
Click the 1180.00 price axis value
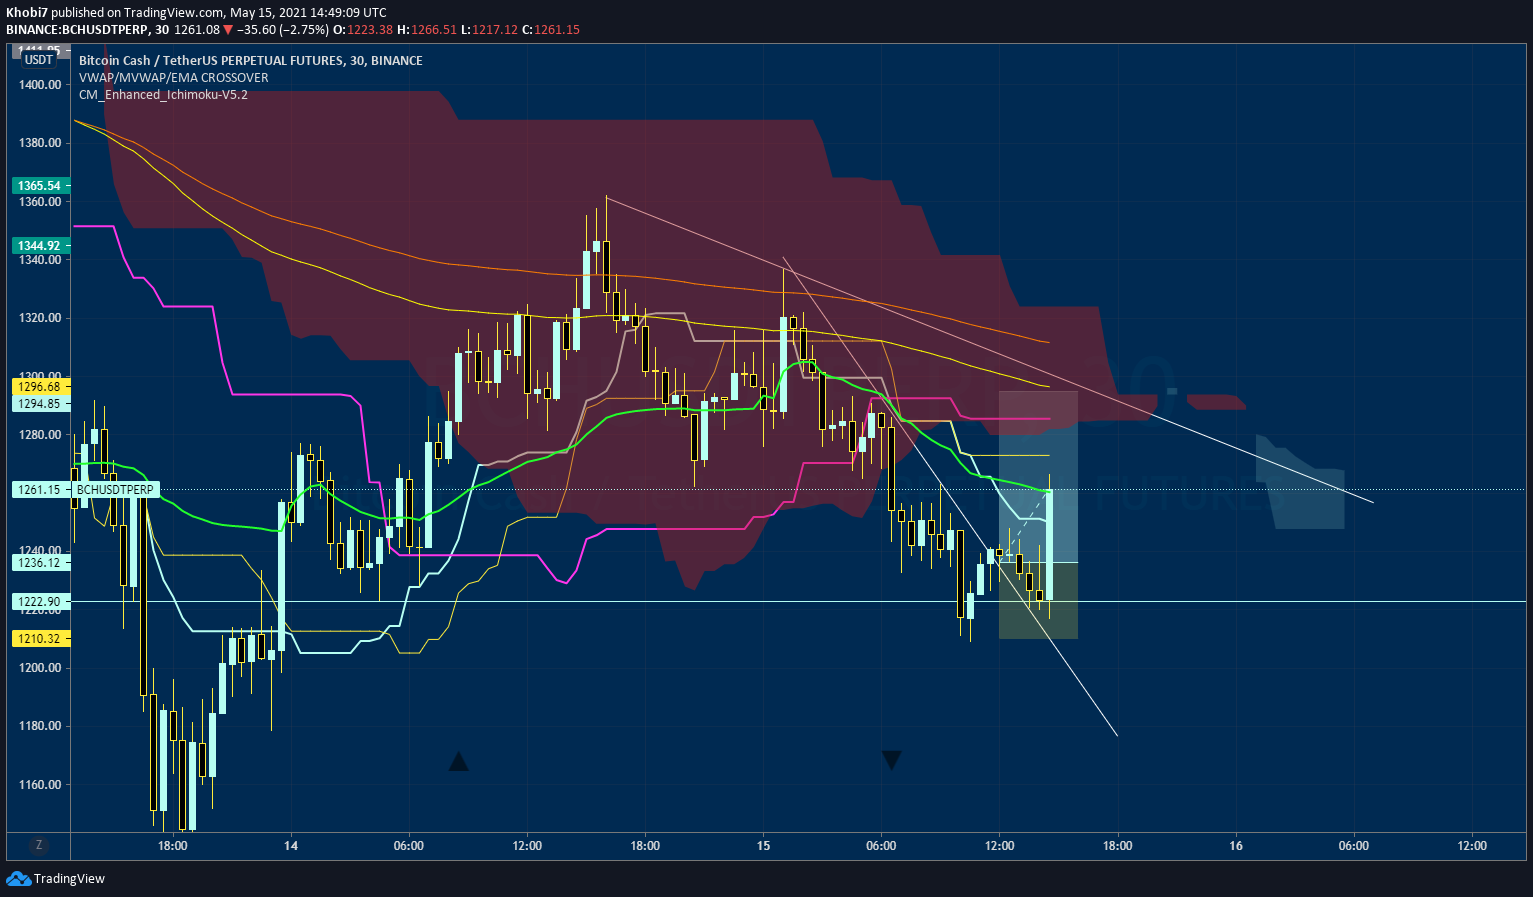[40, 726]
